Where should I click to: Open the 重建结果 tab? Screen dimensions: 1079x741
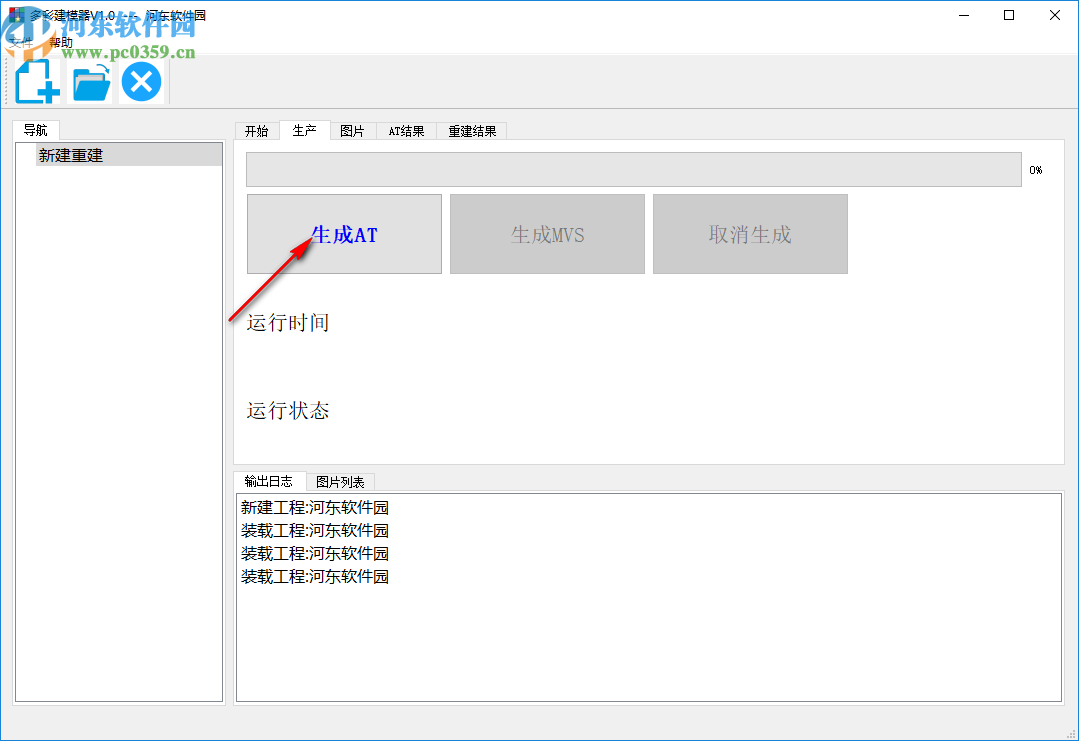[472, 131]
